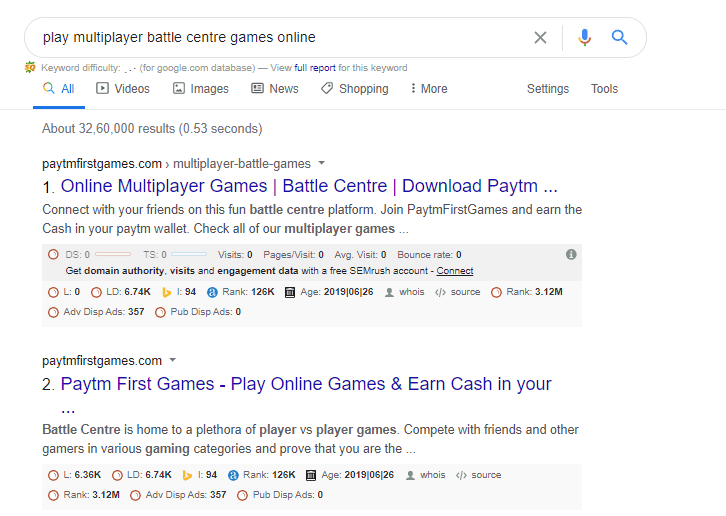
Task: Click the LD: 6.74K icon in second result
Action: pos(118,475)
